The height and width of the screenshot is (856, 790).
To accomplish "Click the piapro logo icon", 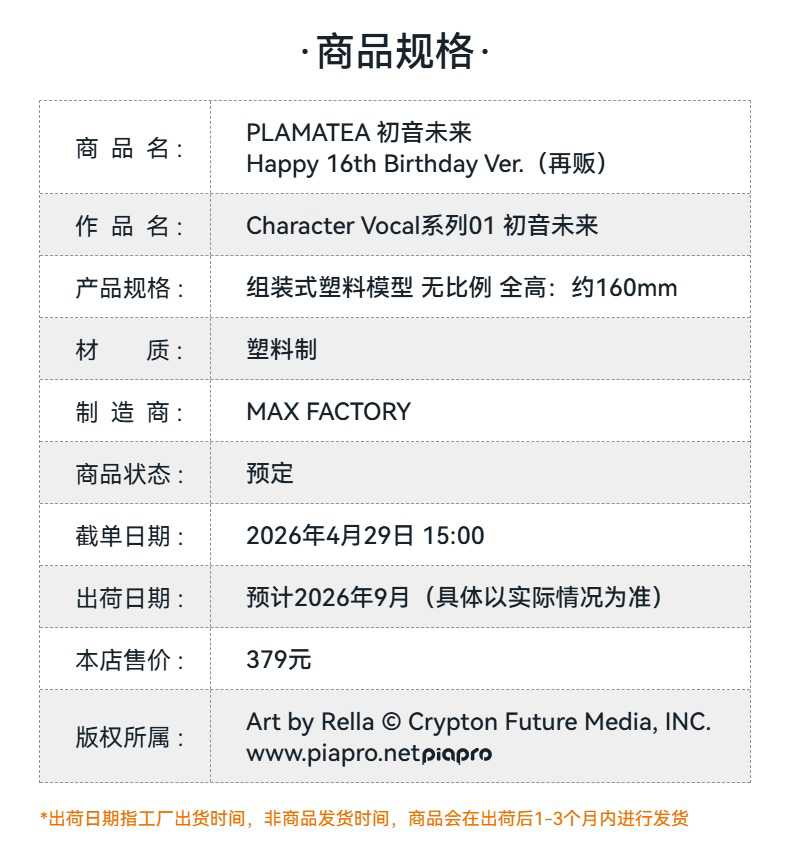I will 456,755.
